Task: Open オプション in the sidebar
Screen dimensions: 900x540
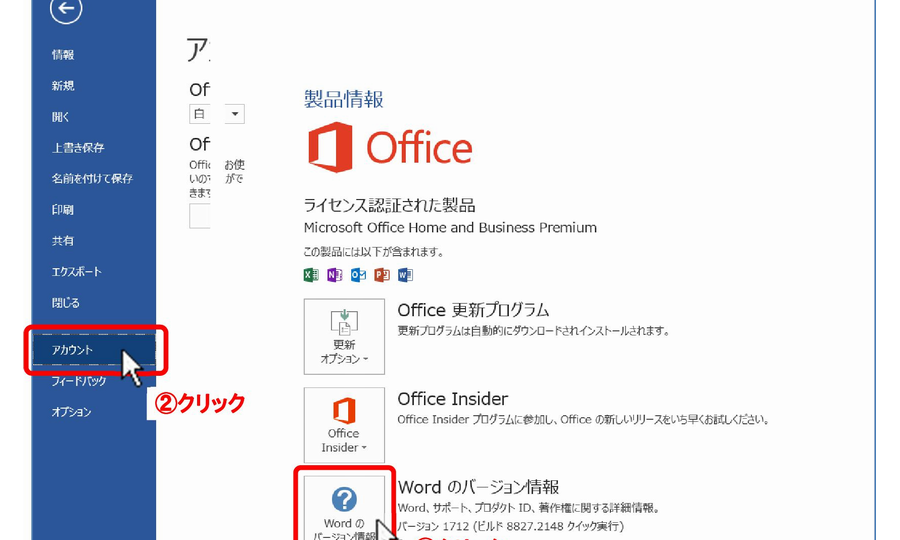Action: pos(71,411)
